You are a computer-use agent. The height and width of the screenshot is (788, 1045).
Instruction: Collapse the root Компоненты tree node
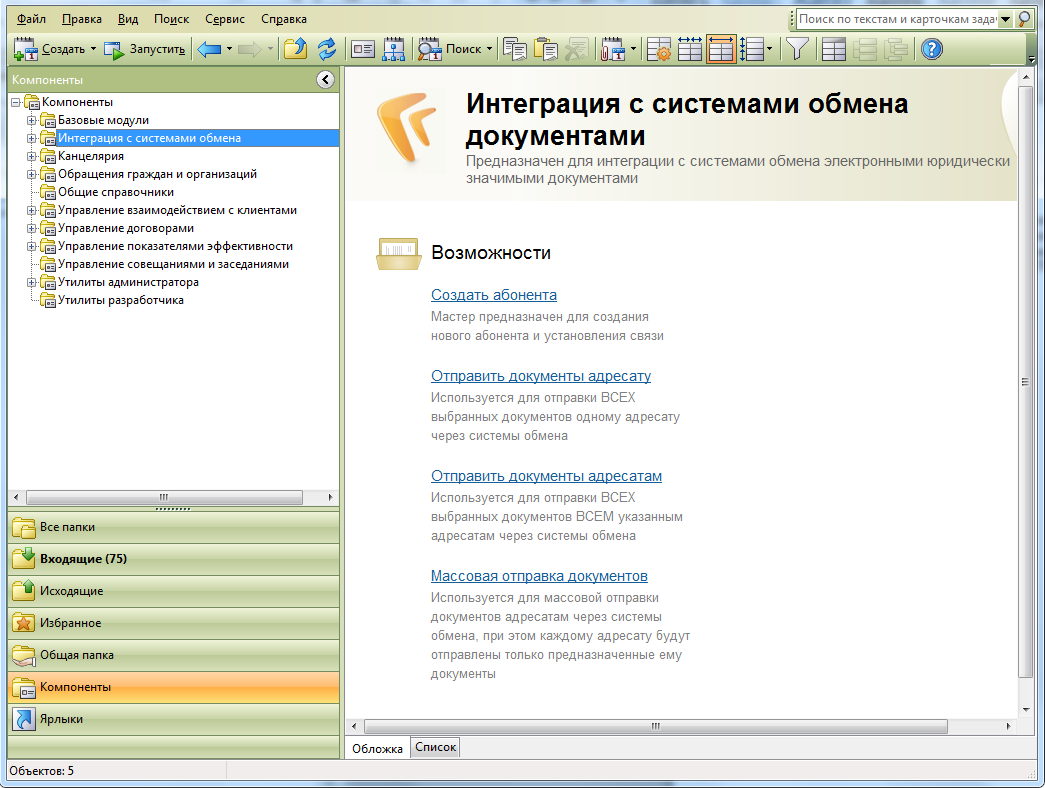click(16, 103)
